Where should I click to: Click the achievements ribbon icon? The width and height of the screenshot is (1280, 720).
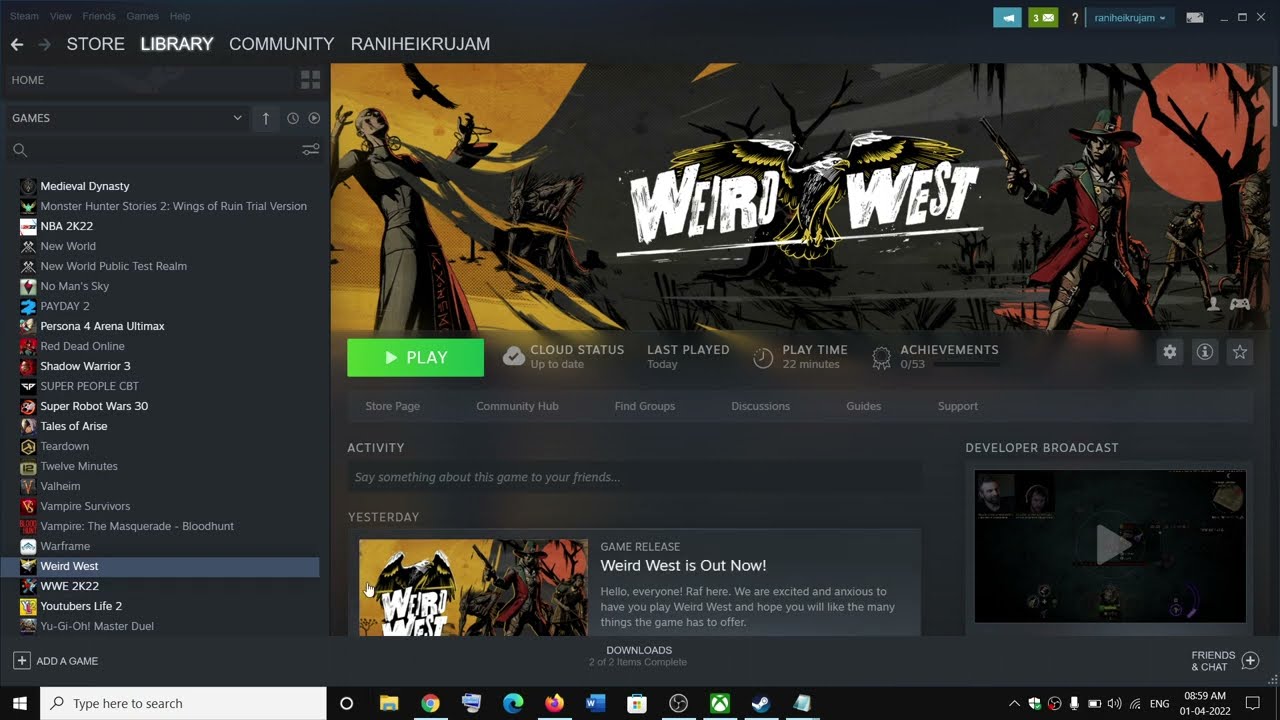881,358
